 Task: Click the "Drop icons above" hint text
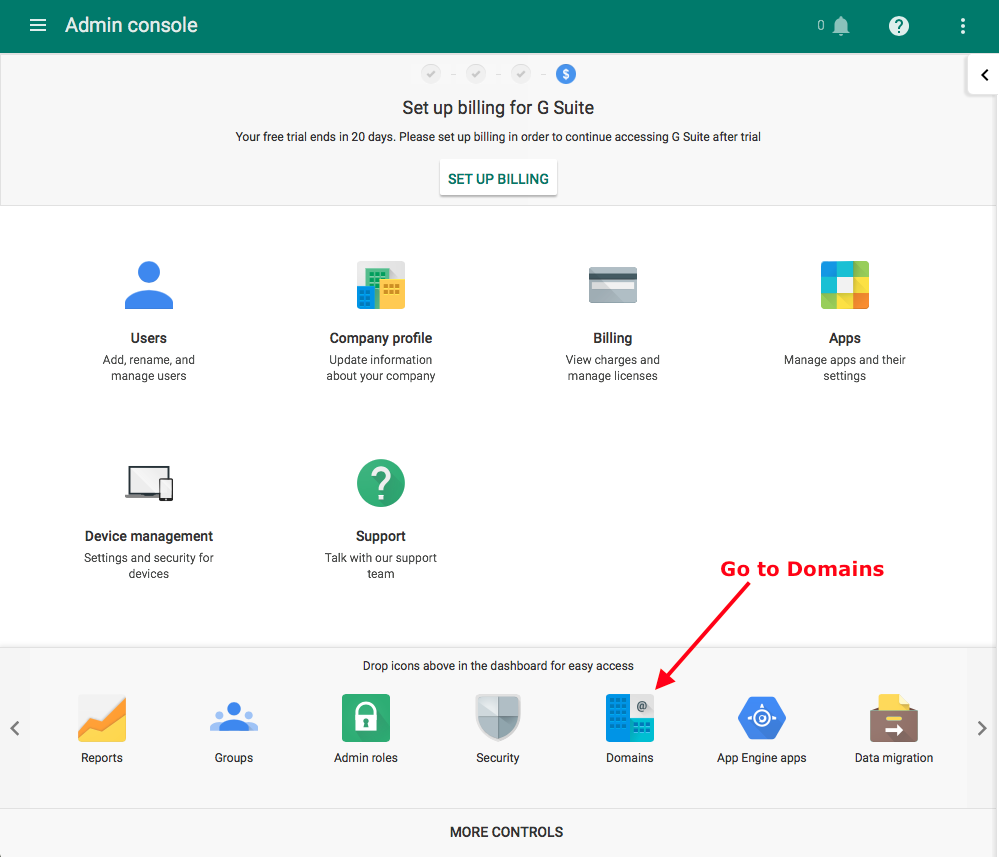[498, 666]
